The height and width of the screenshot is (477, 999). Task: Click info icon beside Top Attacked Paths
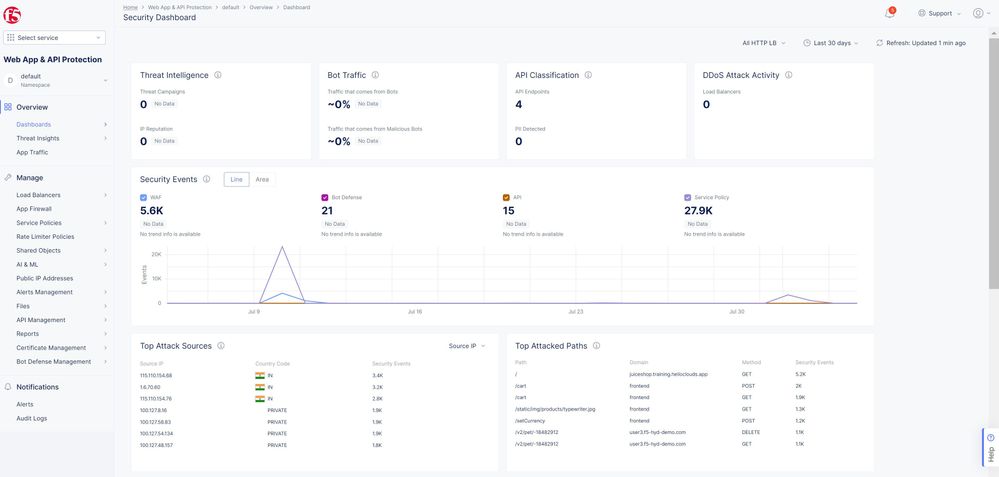coord(596,346)
